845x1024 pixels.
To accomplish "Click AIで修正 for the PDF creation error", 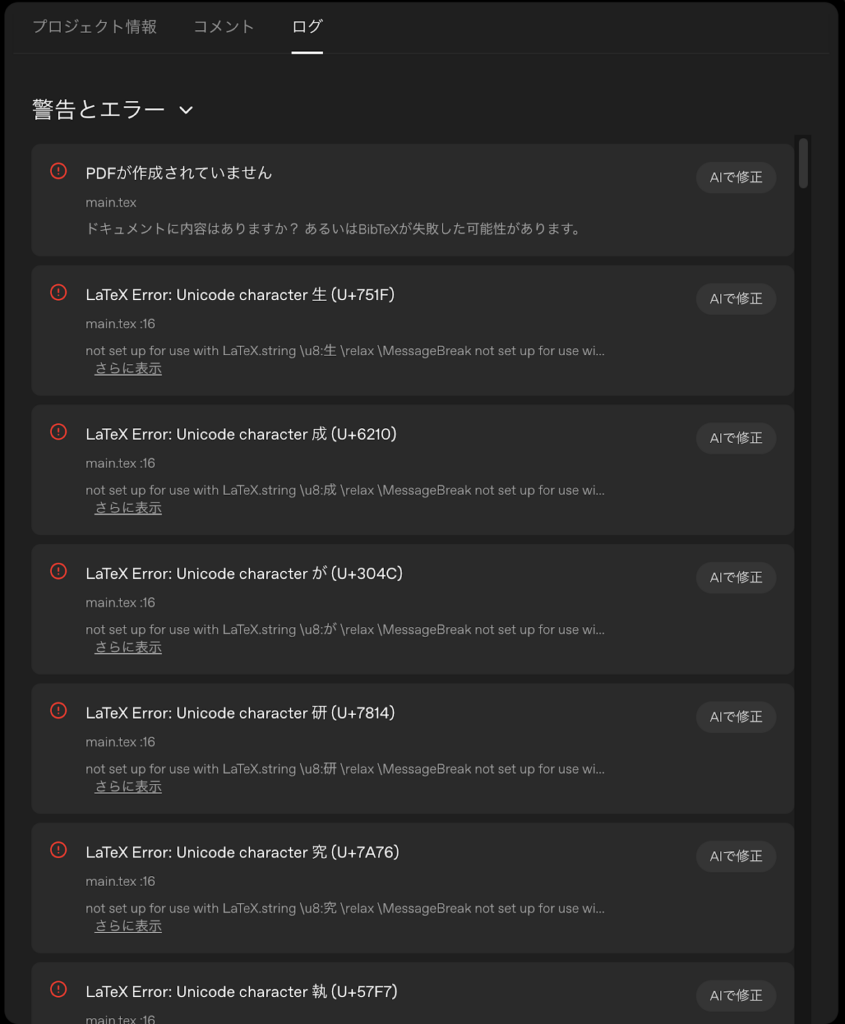I will (736, 177).
